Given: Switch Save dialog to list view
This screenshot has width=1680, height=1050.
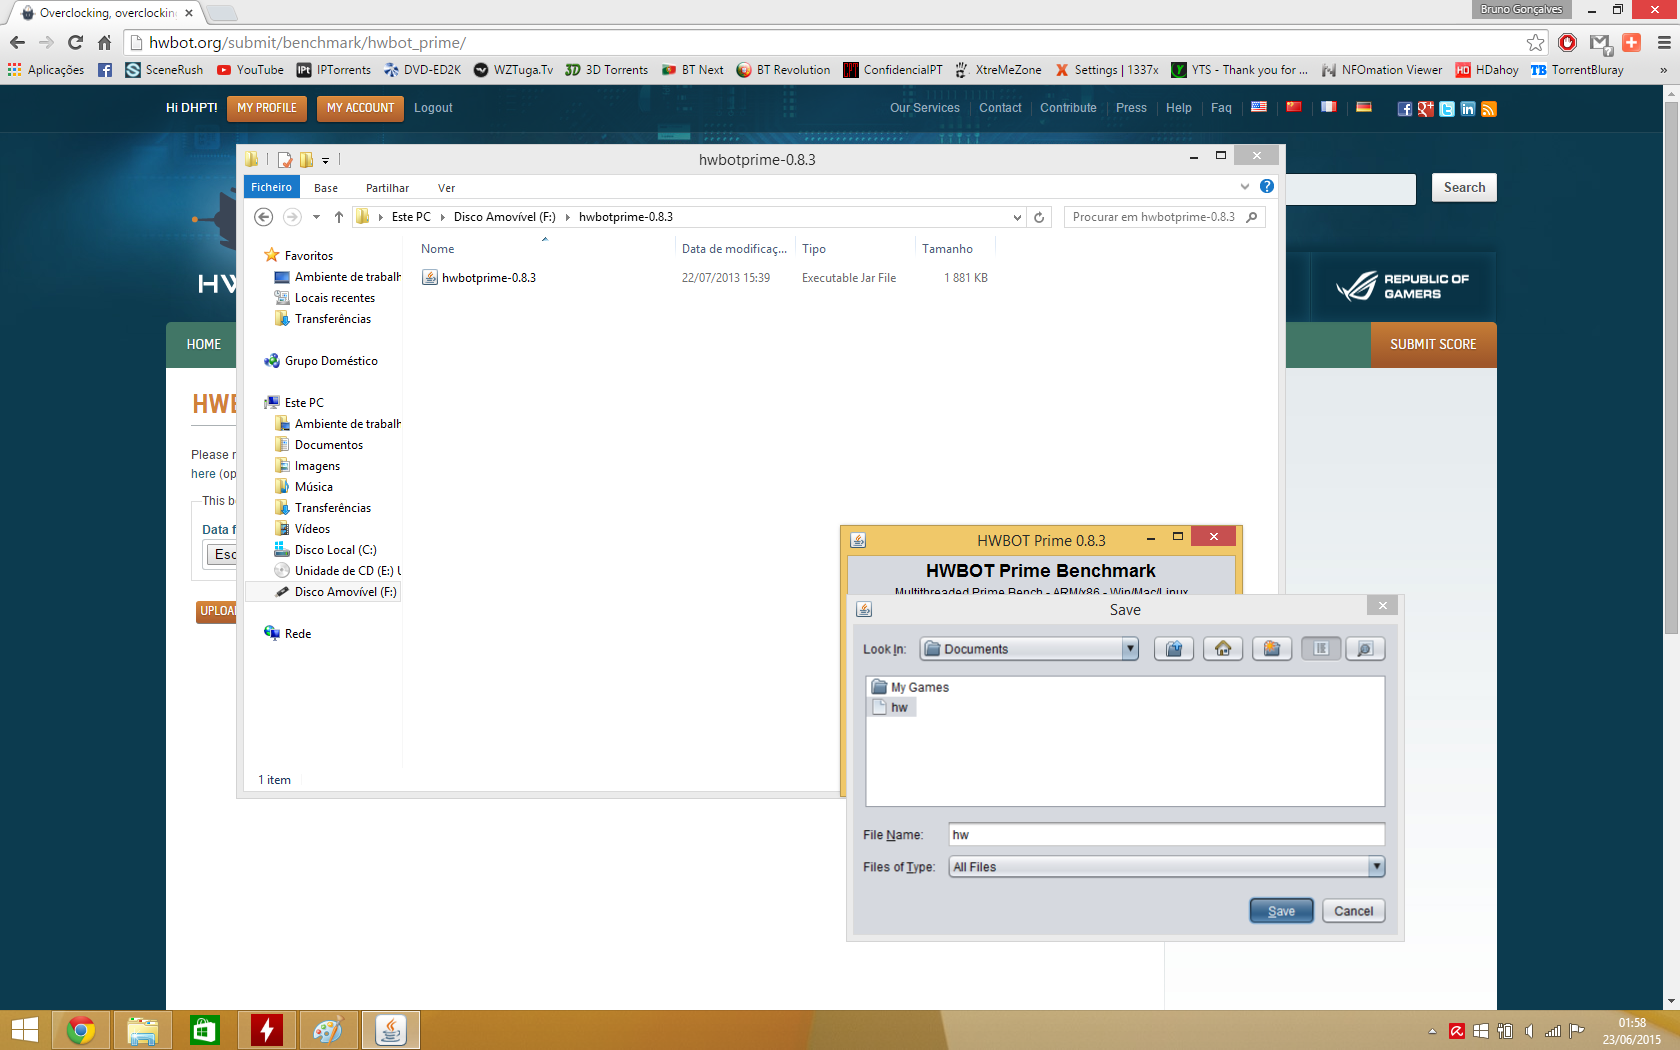Looking at the screenshot, I should [x=1321, y=649].
